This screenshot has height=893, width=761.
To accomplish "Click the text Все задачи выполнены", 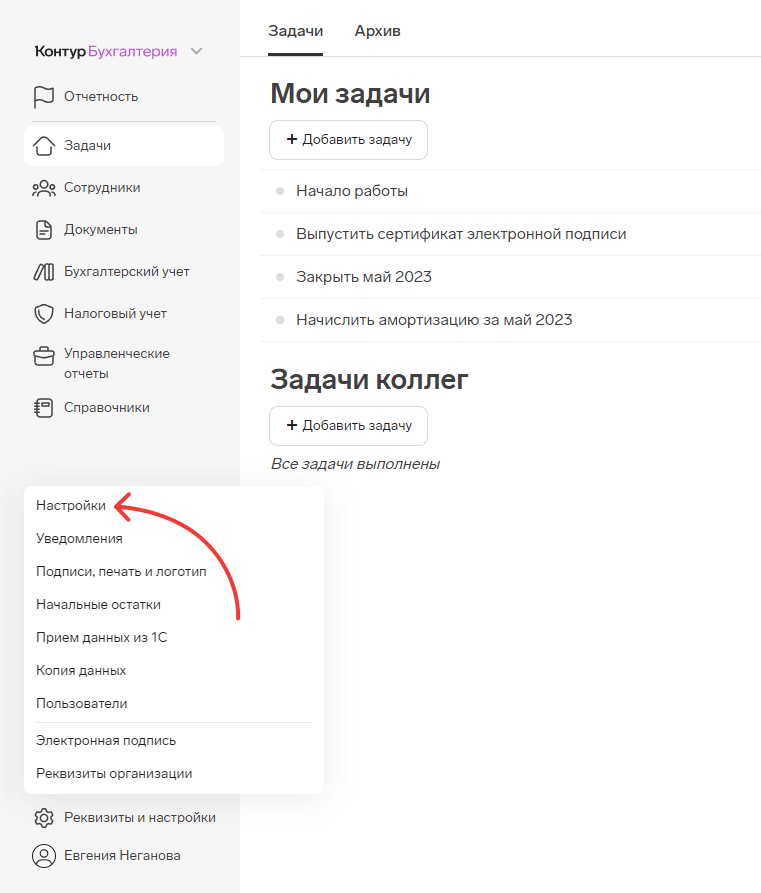I will point(355,464).
